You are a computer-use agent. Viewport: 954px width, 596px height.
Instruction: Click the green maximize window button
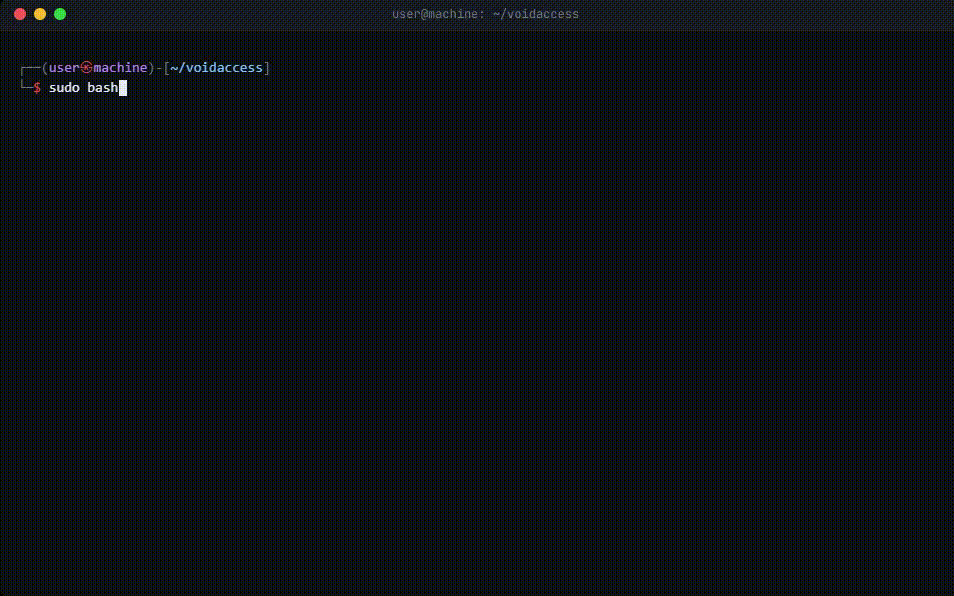60,14
